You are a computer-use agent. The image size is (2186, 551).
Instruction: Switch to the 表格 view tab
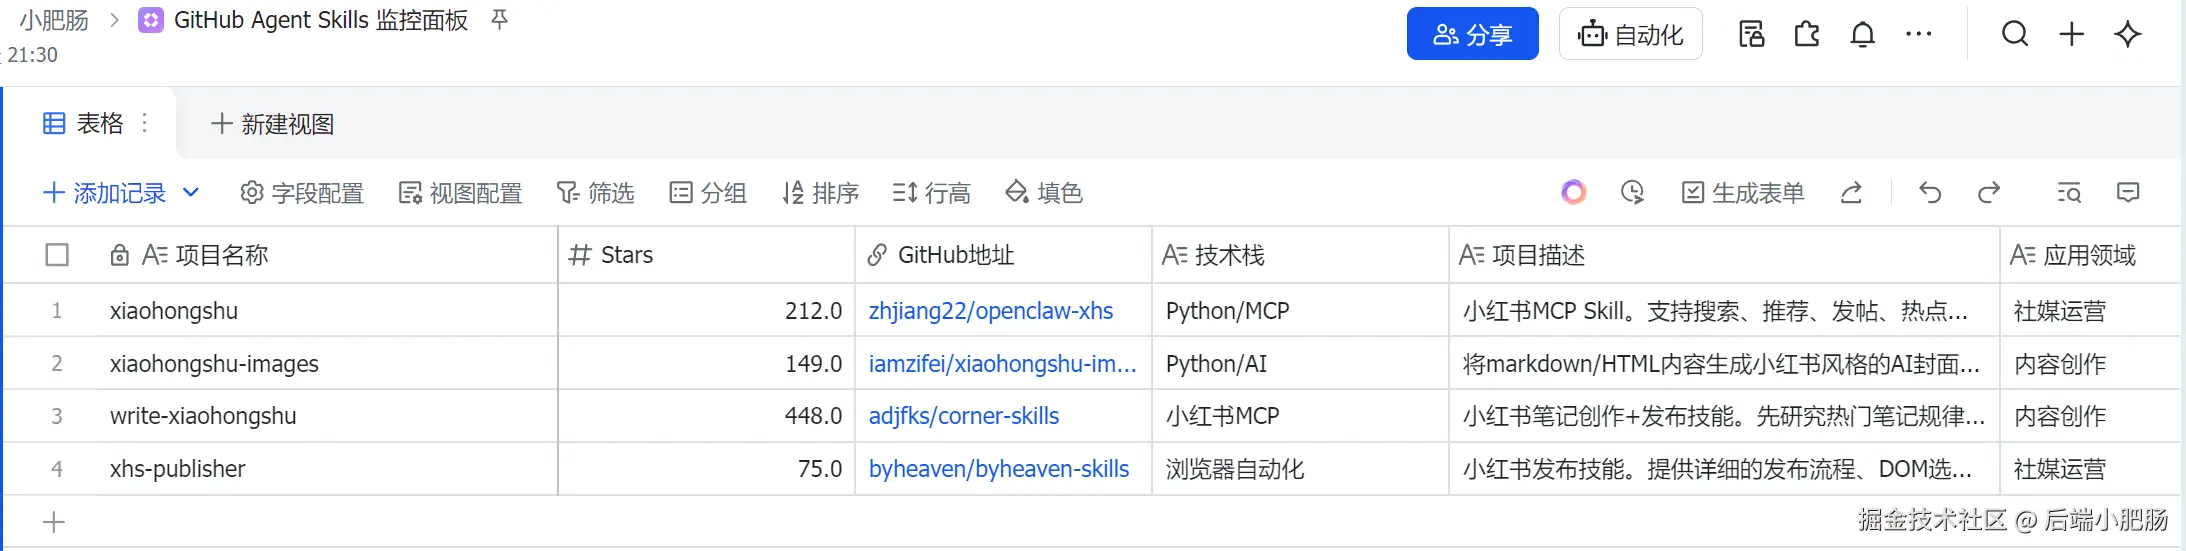pos(84,123)
